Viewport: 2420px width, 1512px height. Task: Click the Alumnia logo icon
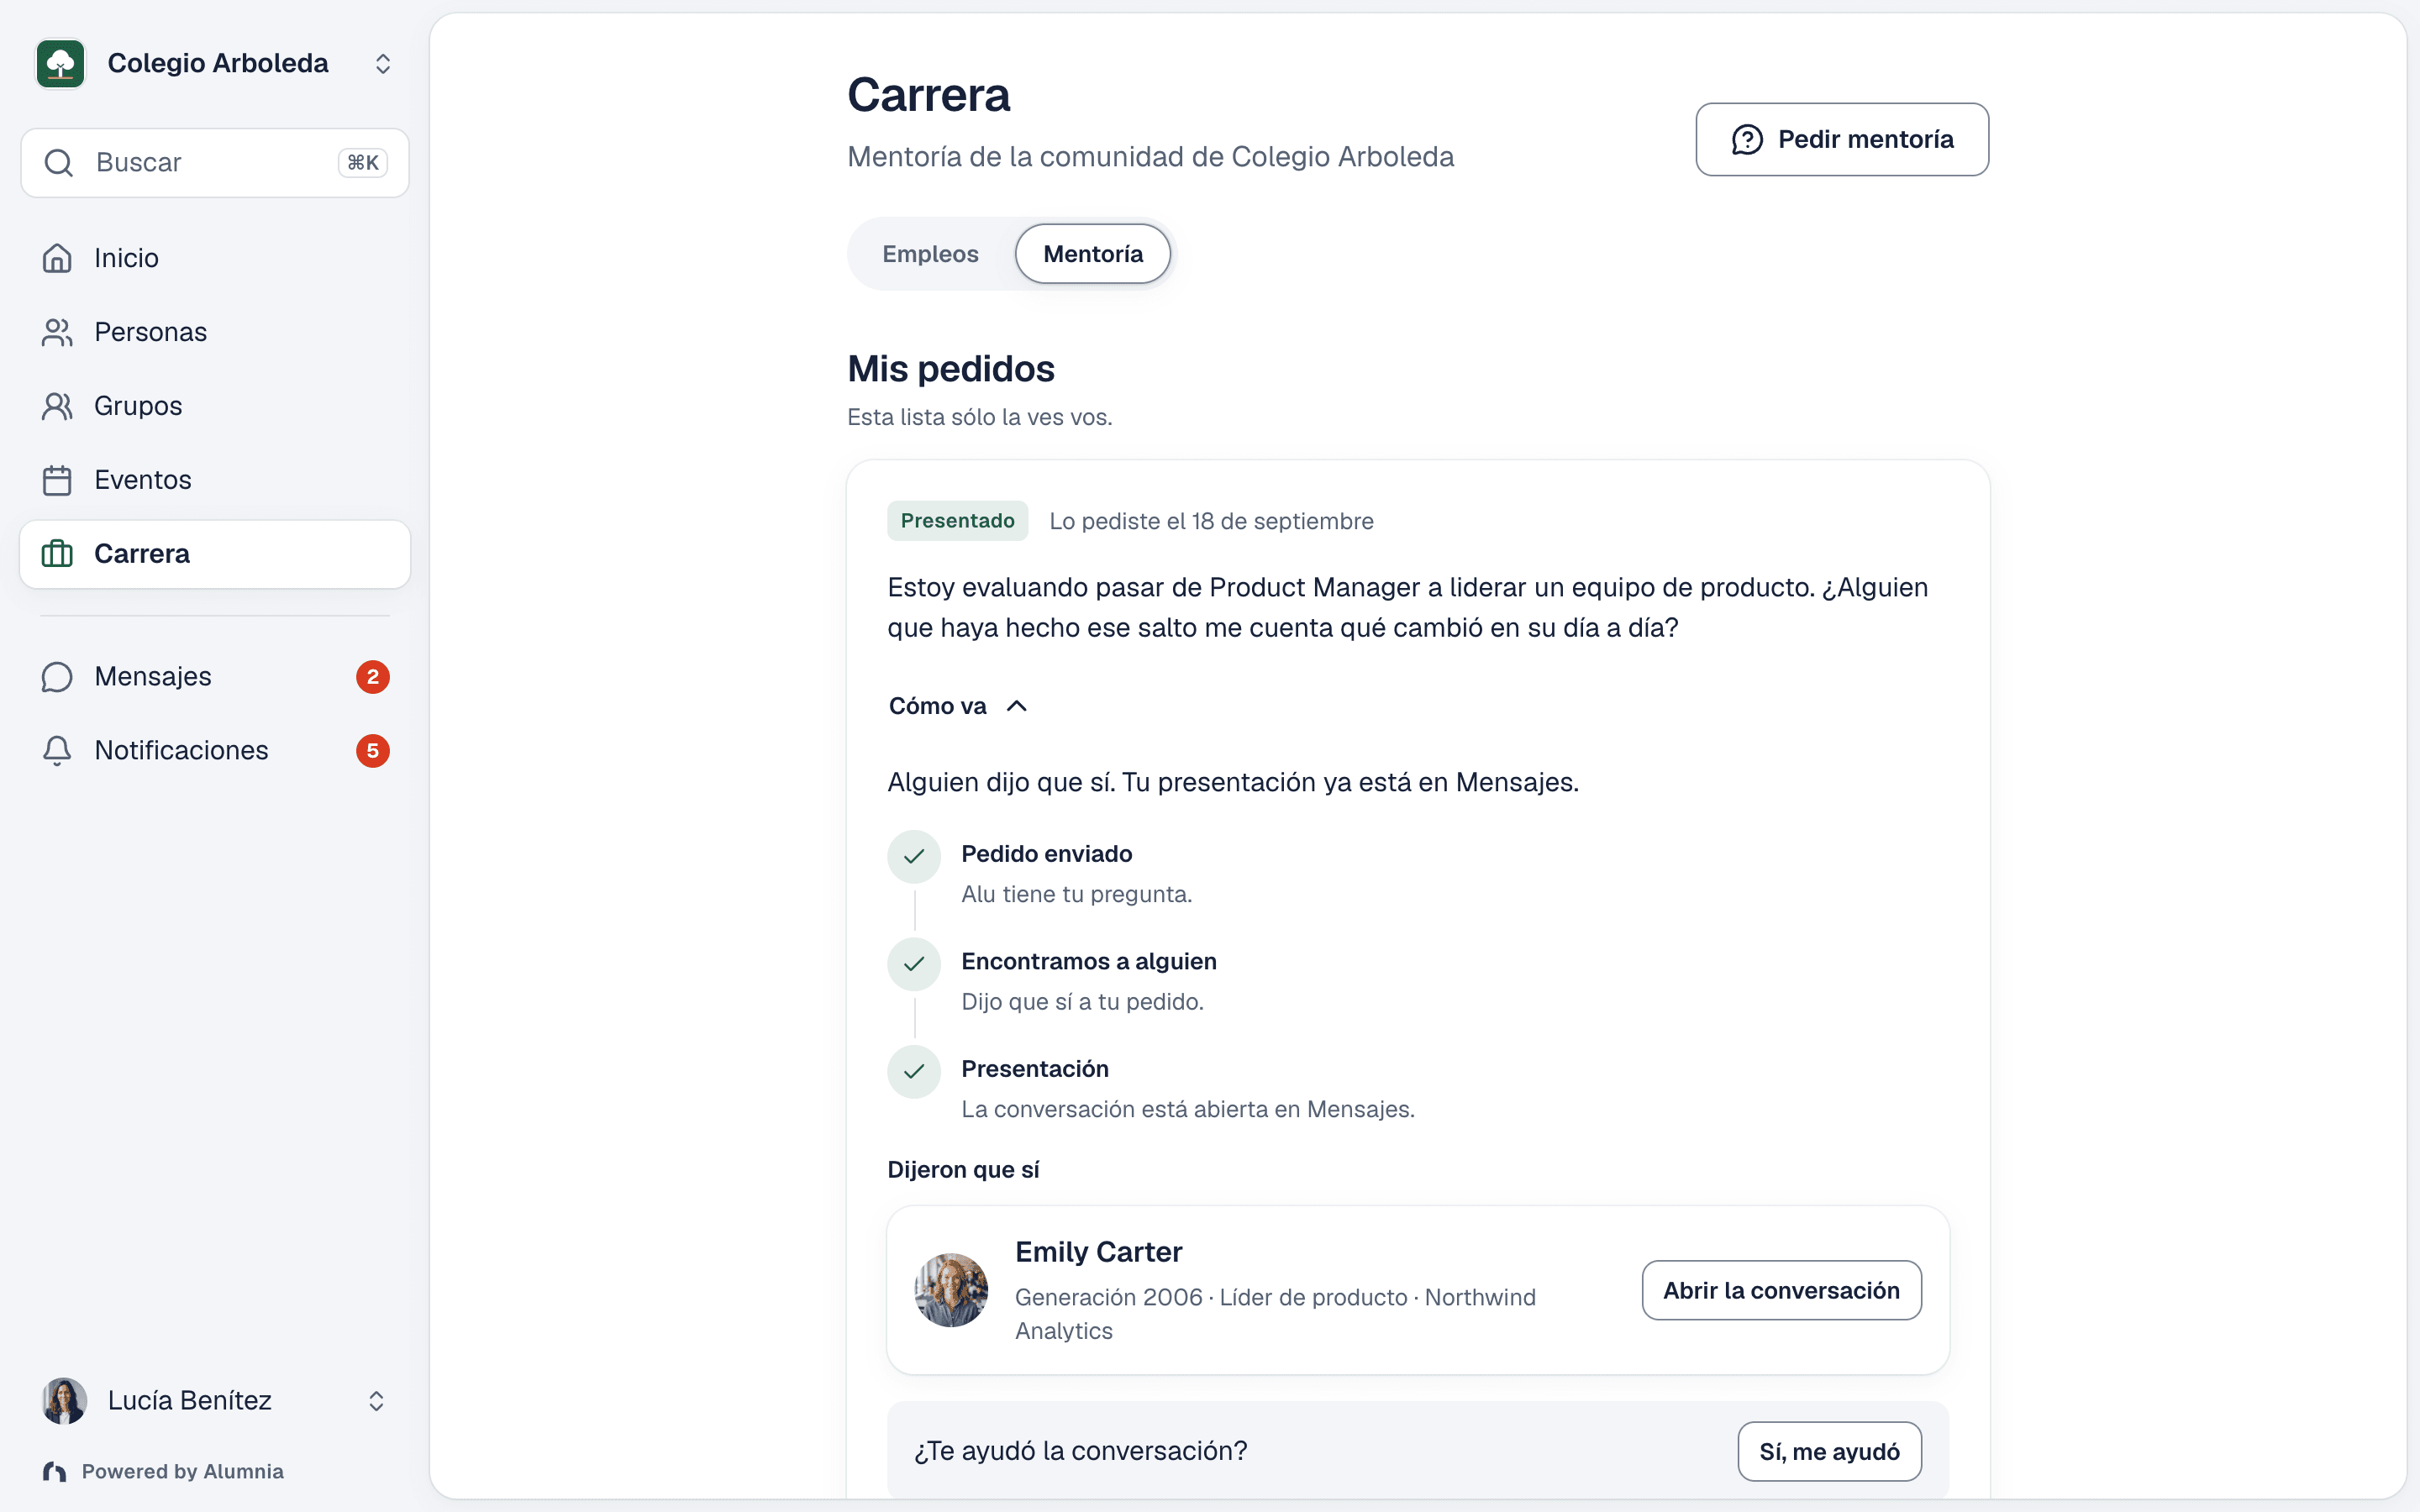point(55,1471)
